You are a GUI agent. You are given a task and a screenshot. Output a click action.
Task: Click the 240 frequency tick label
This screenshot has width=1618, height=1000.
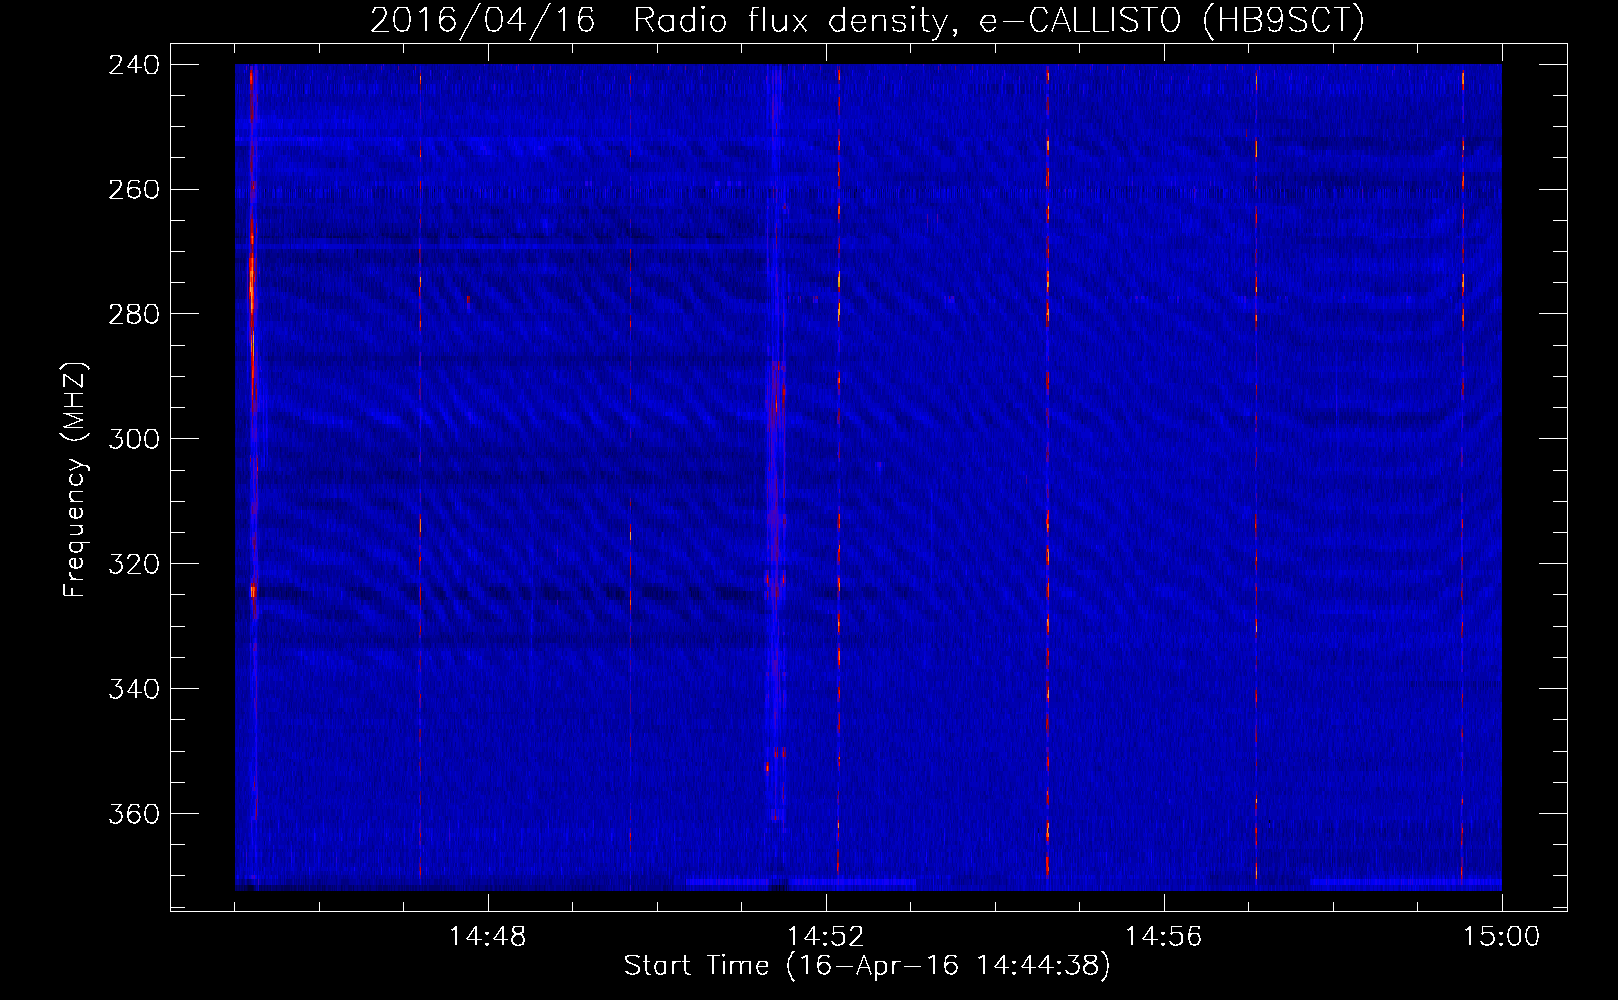(x=134, y=65)
